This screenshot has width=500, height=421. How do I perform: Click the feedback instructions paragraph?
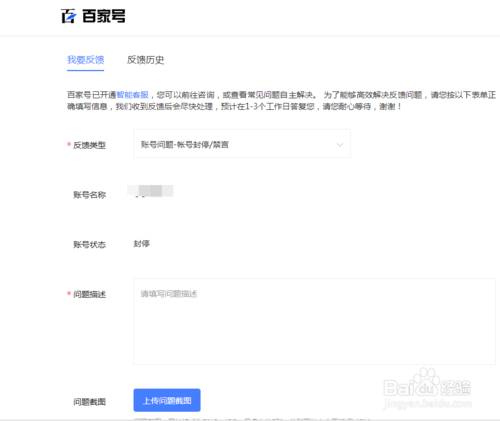point(281,101)
